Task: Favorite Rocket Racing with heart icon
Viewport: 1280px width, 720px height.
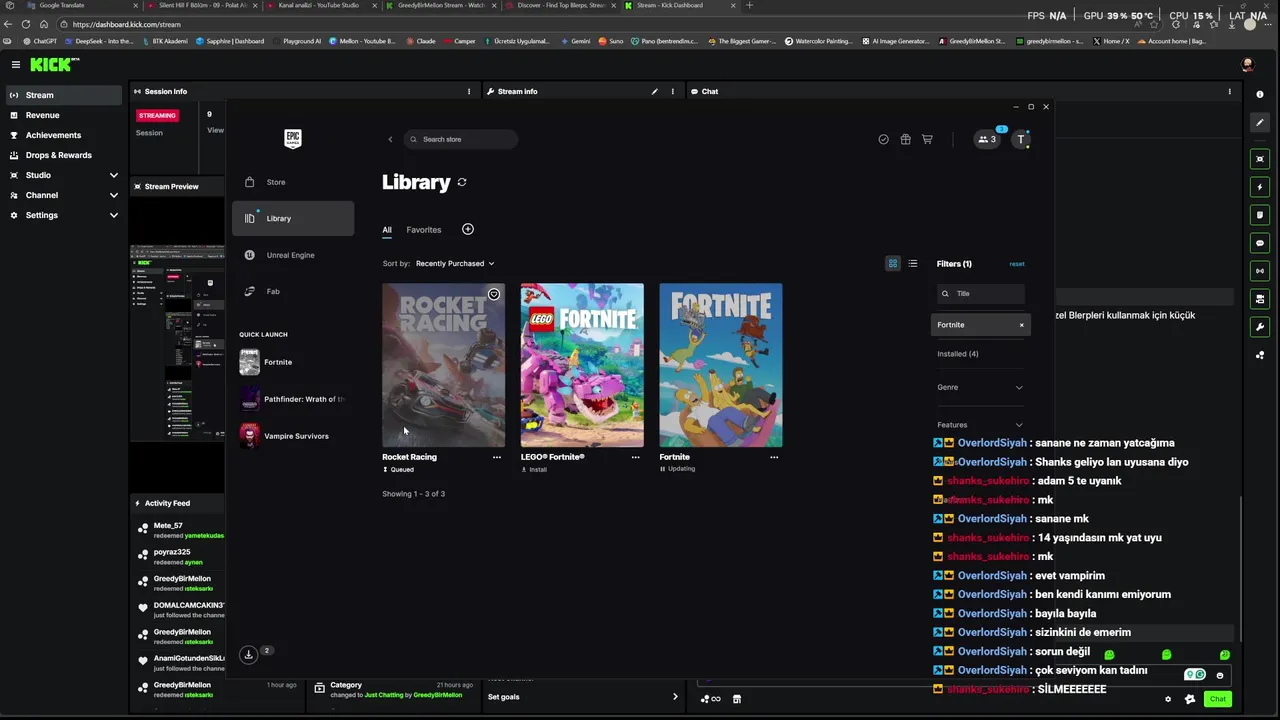Action: tap(494, 294)
